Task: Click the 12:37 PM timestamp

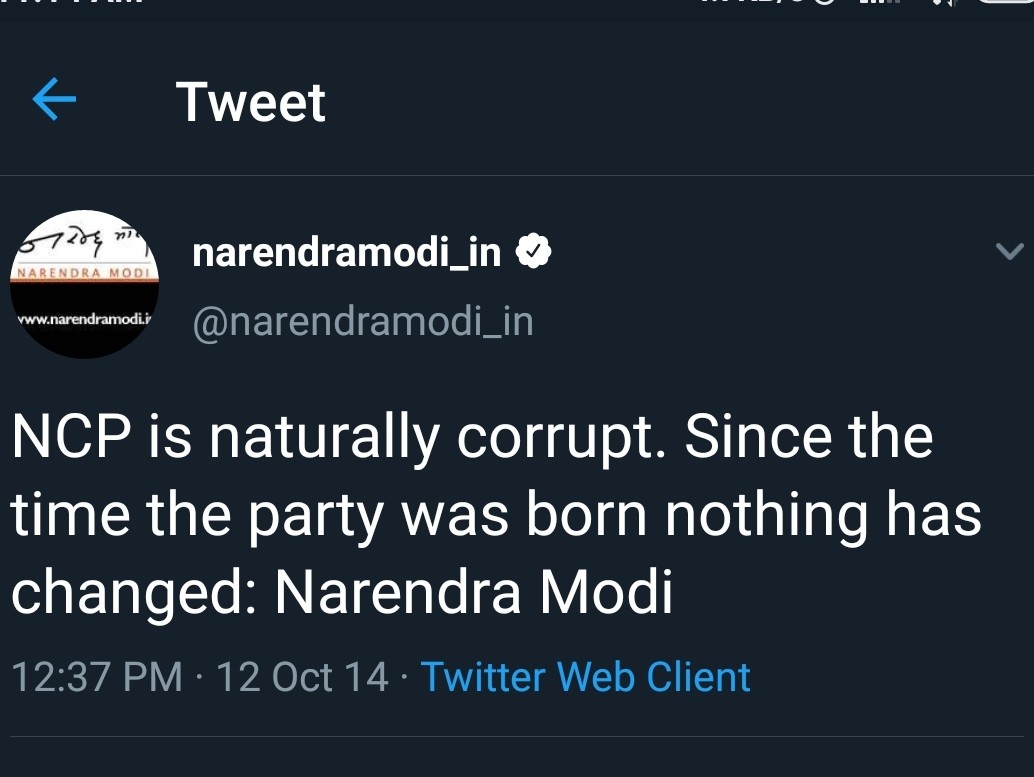Action: [x=97, y=677]
